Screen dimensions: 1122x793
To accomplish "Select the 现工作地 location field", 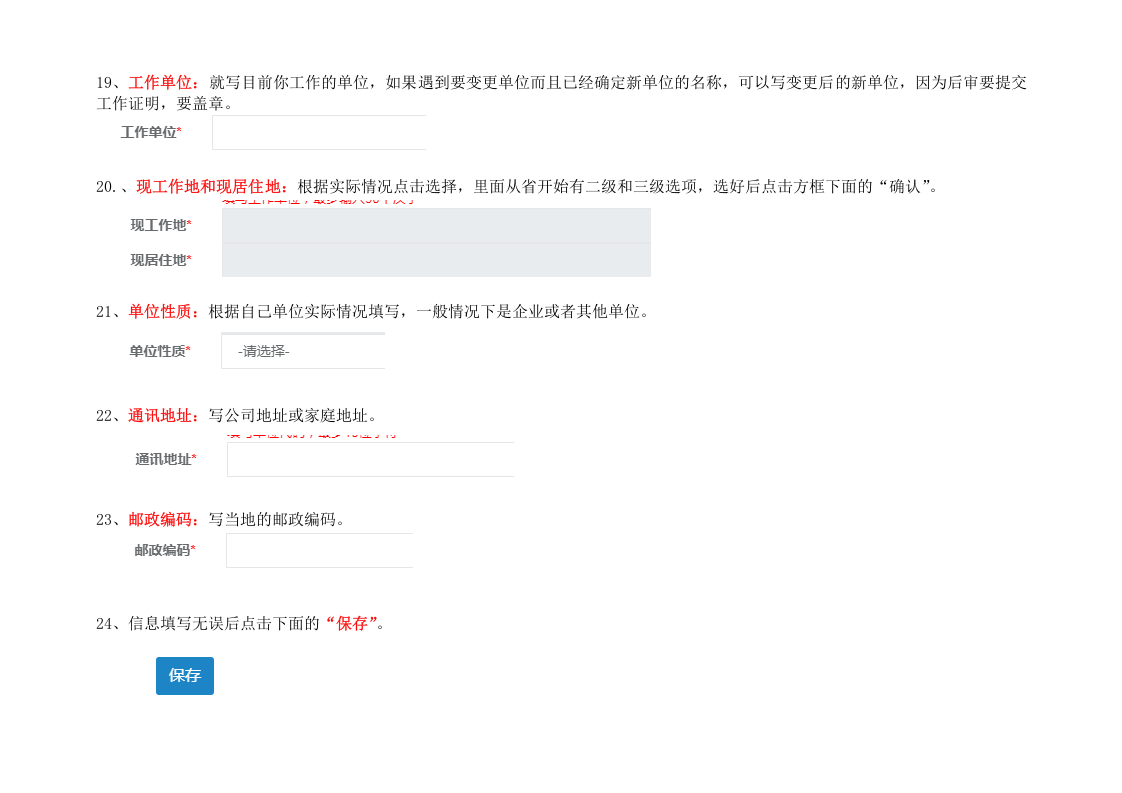I will click(436, 225).
